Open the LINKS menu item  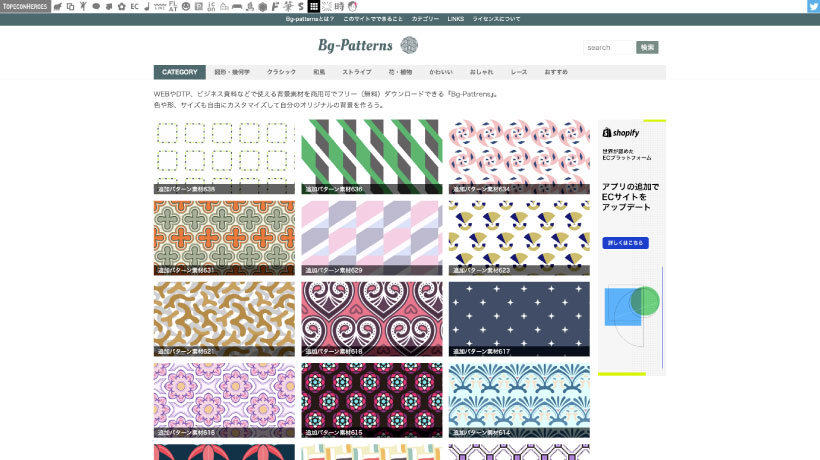(x=455, y=19)
